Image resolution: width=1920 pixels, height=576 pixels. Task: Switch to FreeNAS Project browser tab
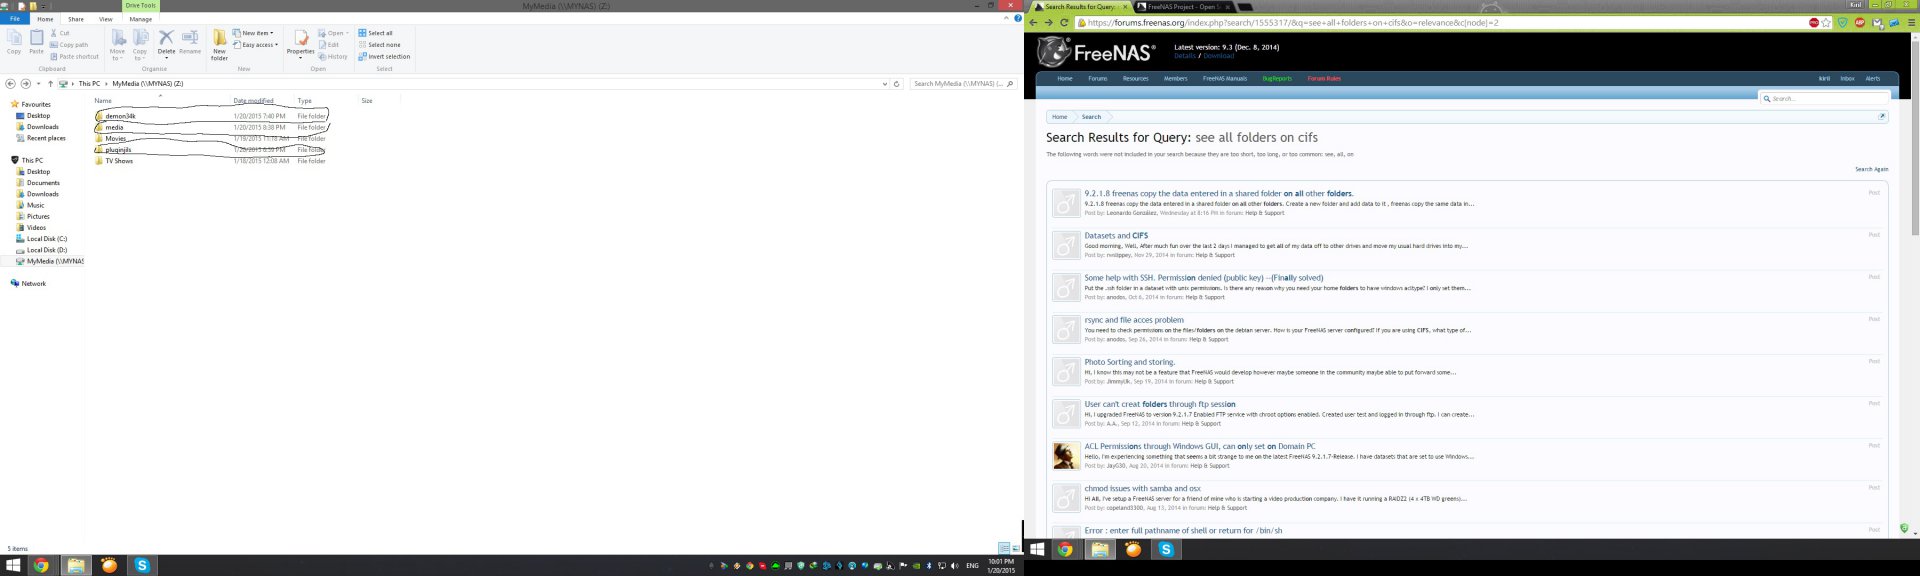pos(1179,7)
